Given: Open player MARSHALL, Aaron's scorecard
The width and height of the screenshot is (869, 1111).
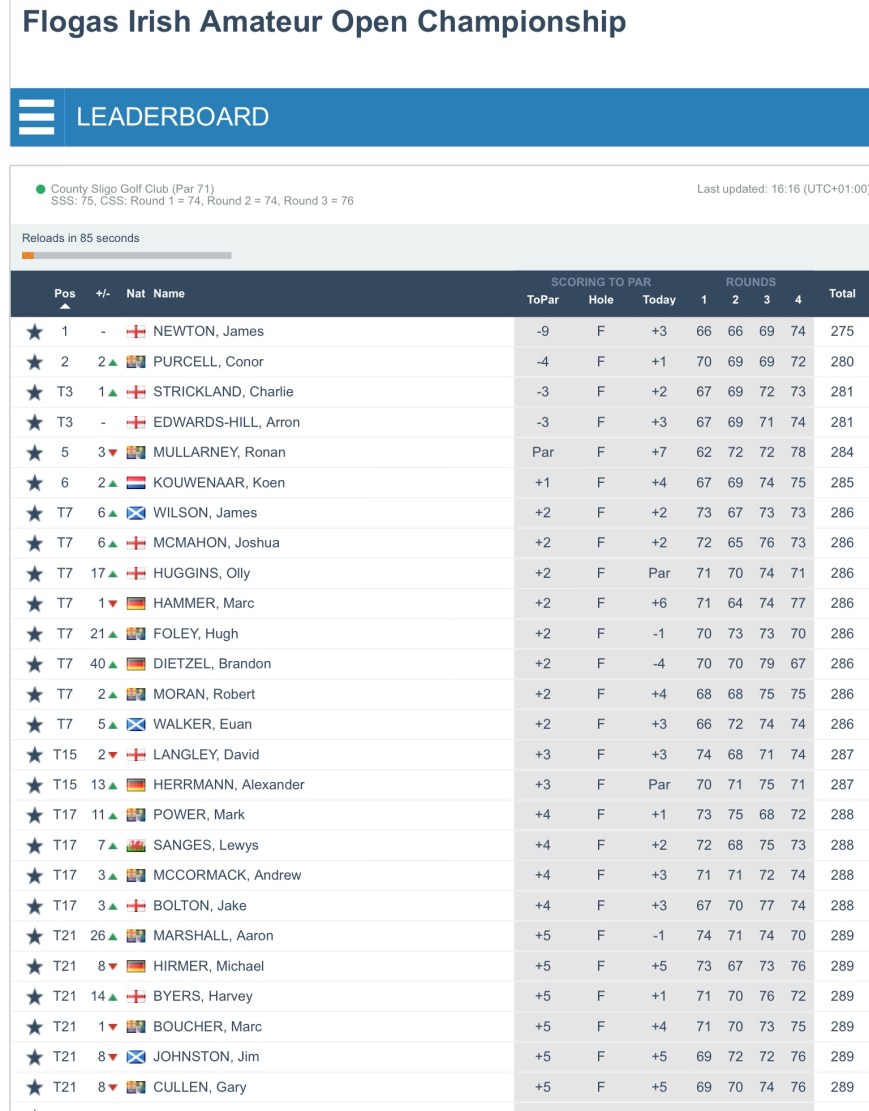Looking at the screenshot, I should point(213,936).
